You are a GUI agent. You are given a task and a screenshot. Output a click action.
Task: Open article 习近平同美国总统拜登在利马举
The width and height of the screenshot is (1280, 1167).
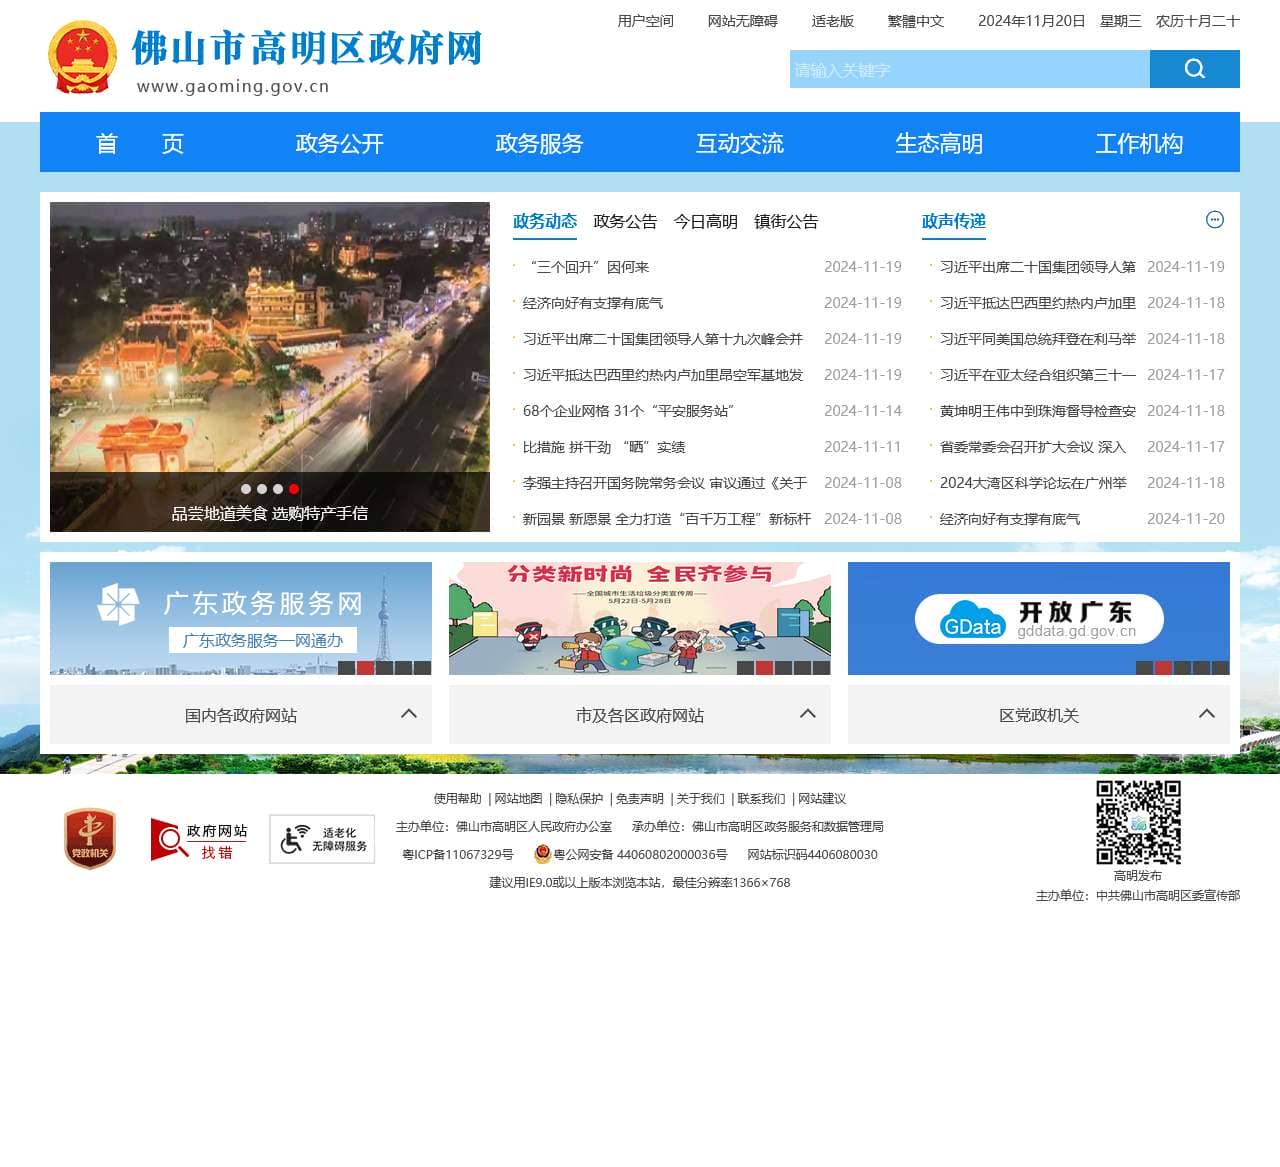tap(1038, 339)
